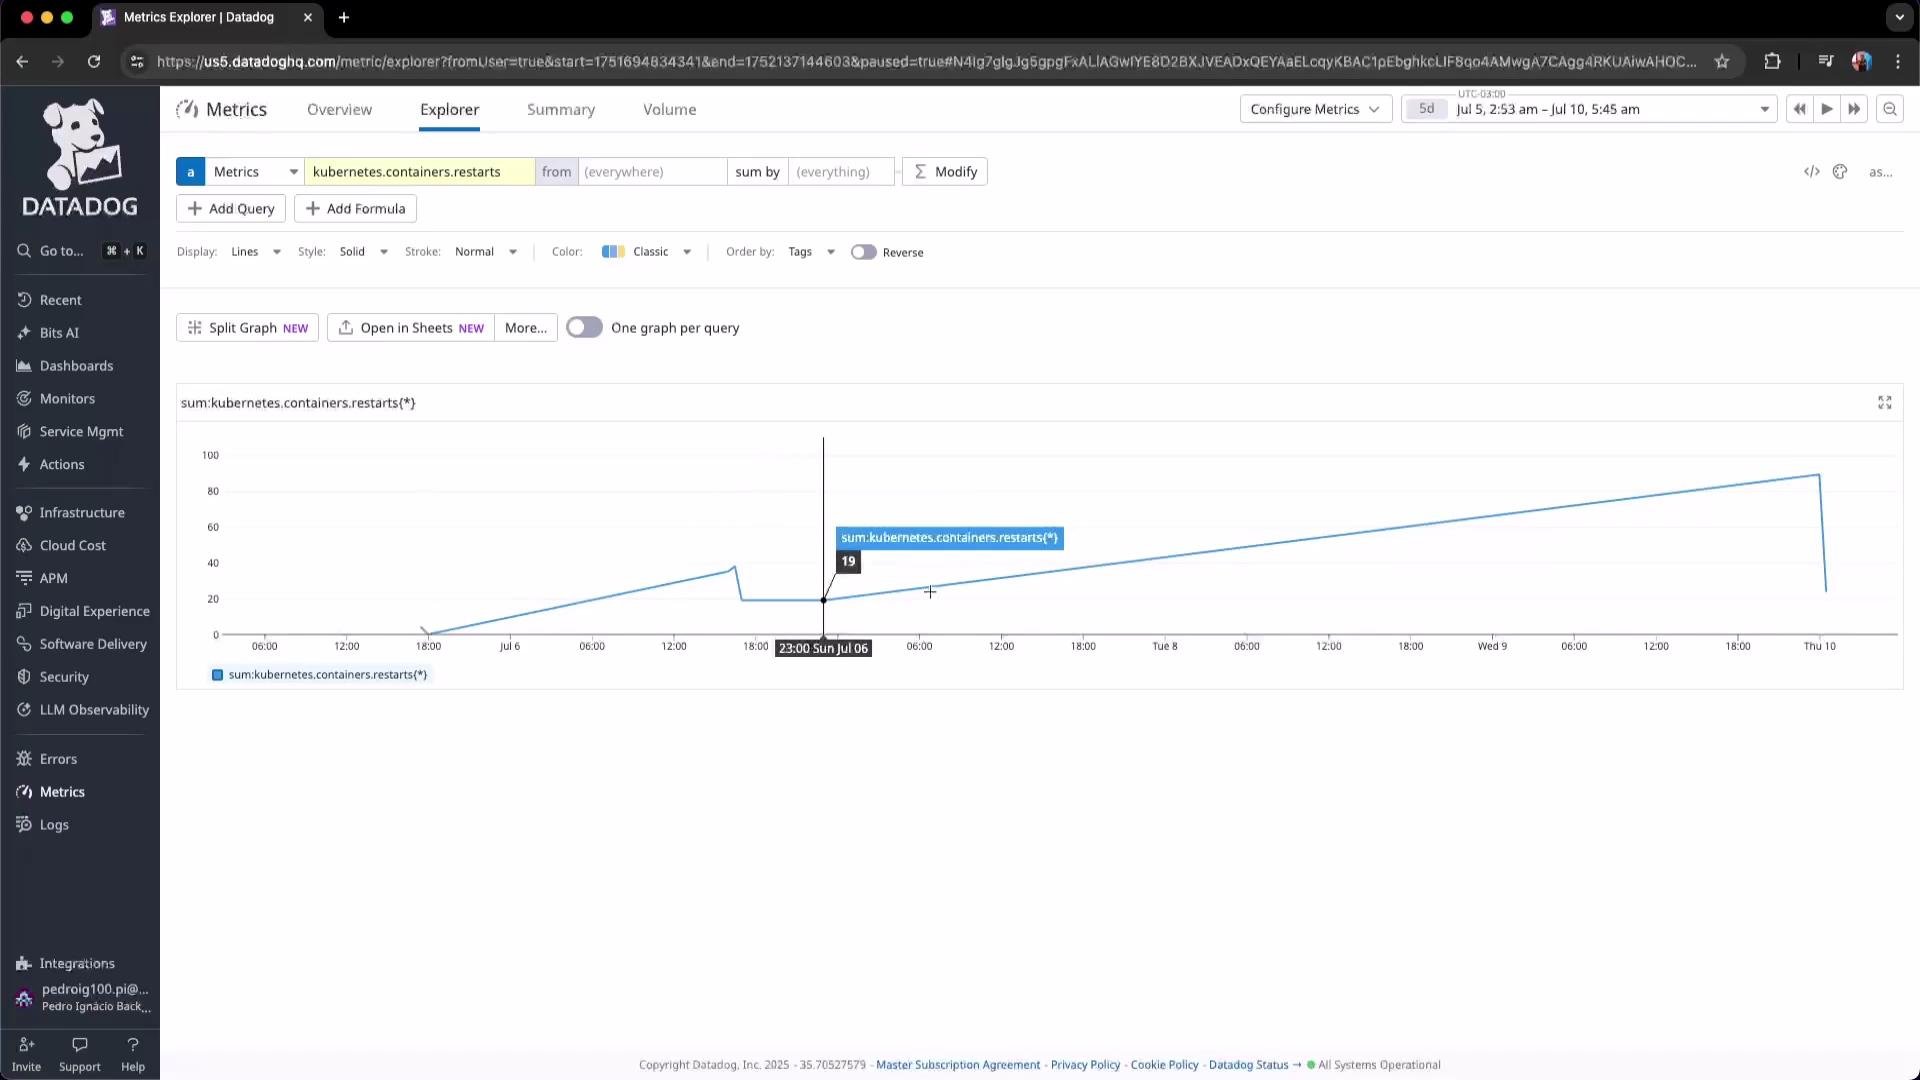1920x1080 pixels.
Task: Open graph color palette icon
Action: coord(1840,172)
